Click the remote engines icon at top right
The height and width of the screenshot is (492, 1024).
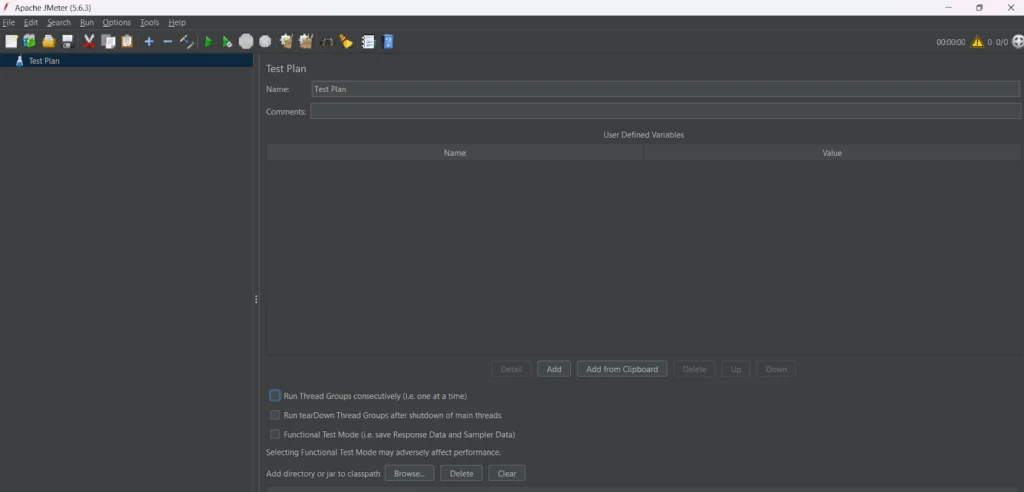click(1017, 42)
